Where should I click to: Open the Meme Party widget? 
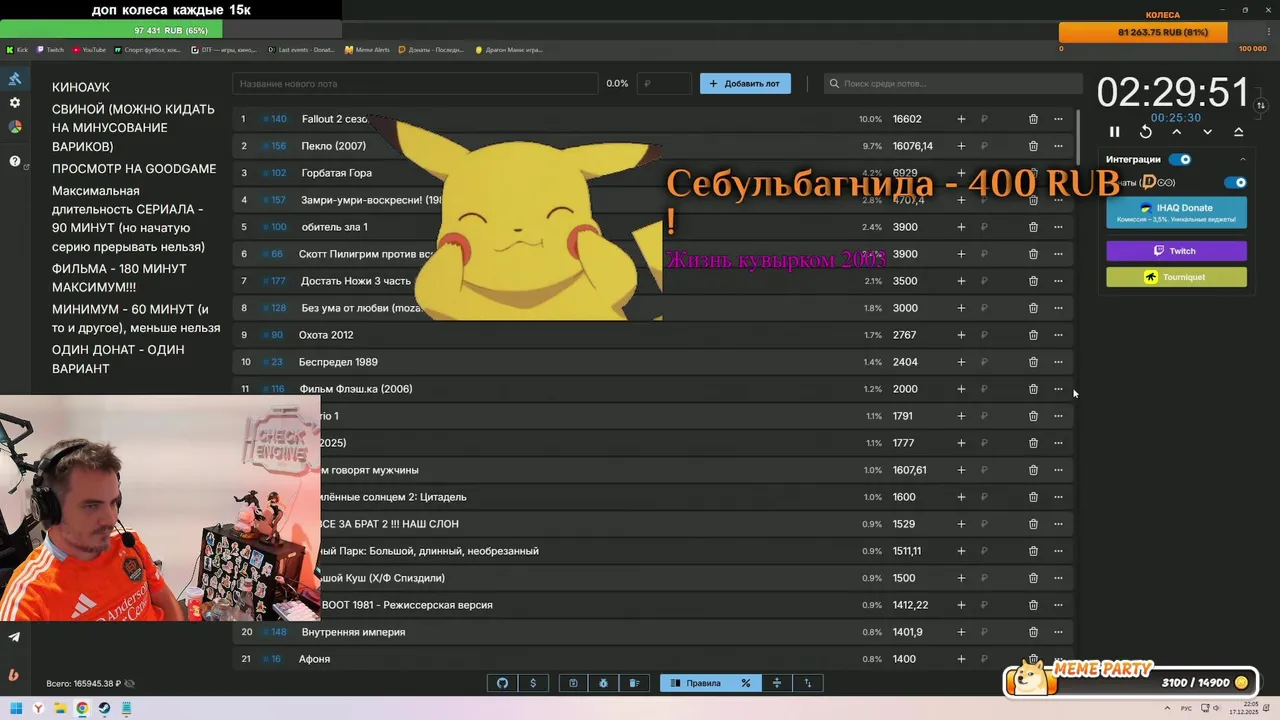coord(1130,679)
